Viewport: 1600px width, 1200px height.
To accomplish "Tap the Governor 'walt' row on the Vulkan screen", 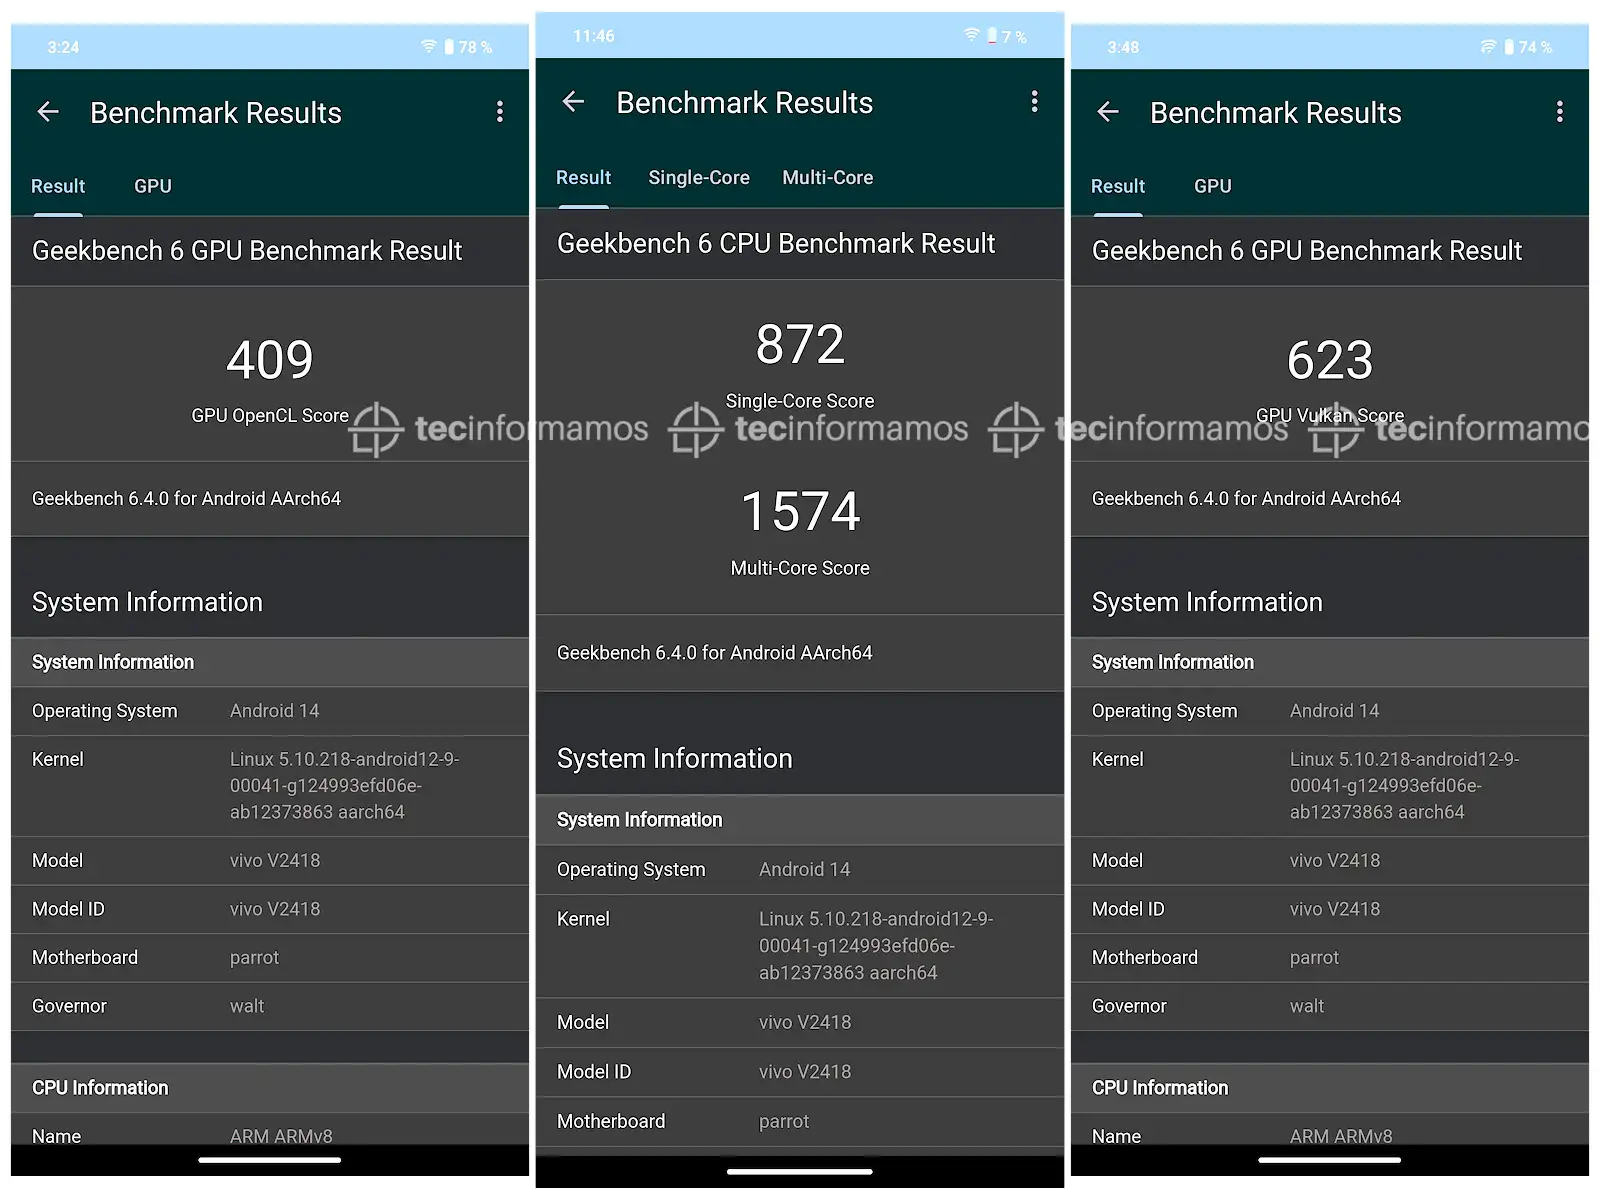I will (x=1330, y=1006).
